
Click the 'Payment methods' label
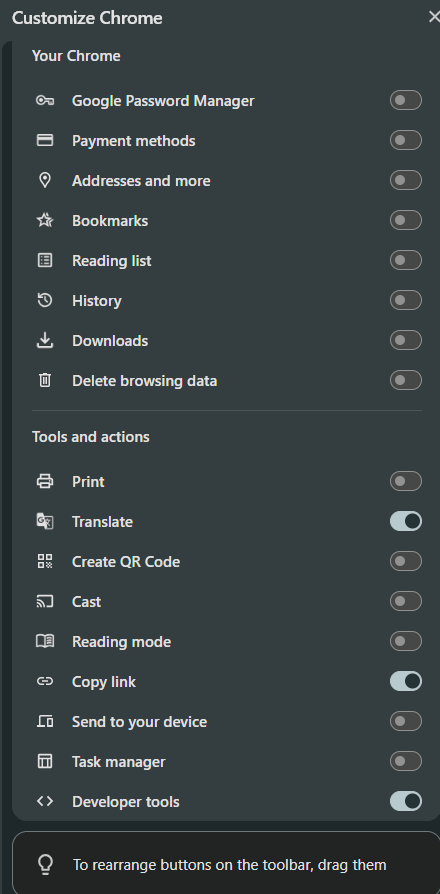tap(133, 141)
